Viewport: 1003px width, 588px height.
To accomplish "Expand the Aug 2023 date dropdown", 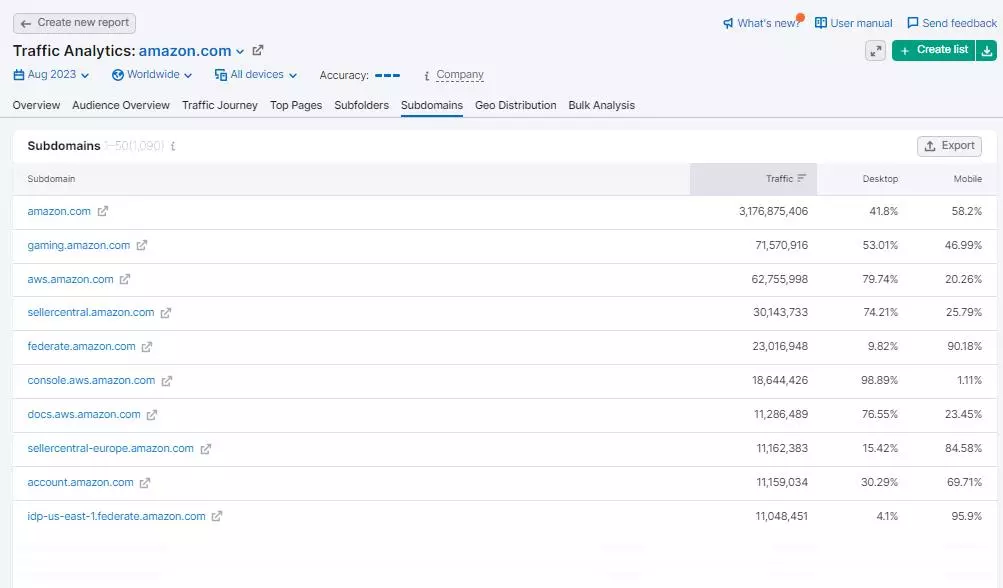I will [x=84, y=75].
